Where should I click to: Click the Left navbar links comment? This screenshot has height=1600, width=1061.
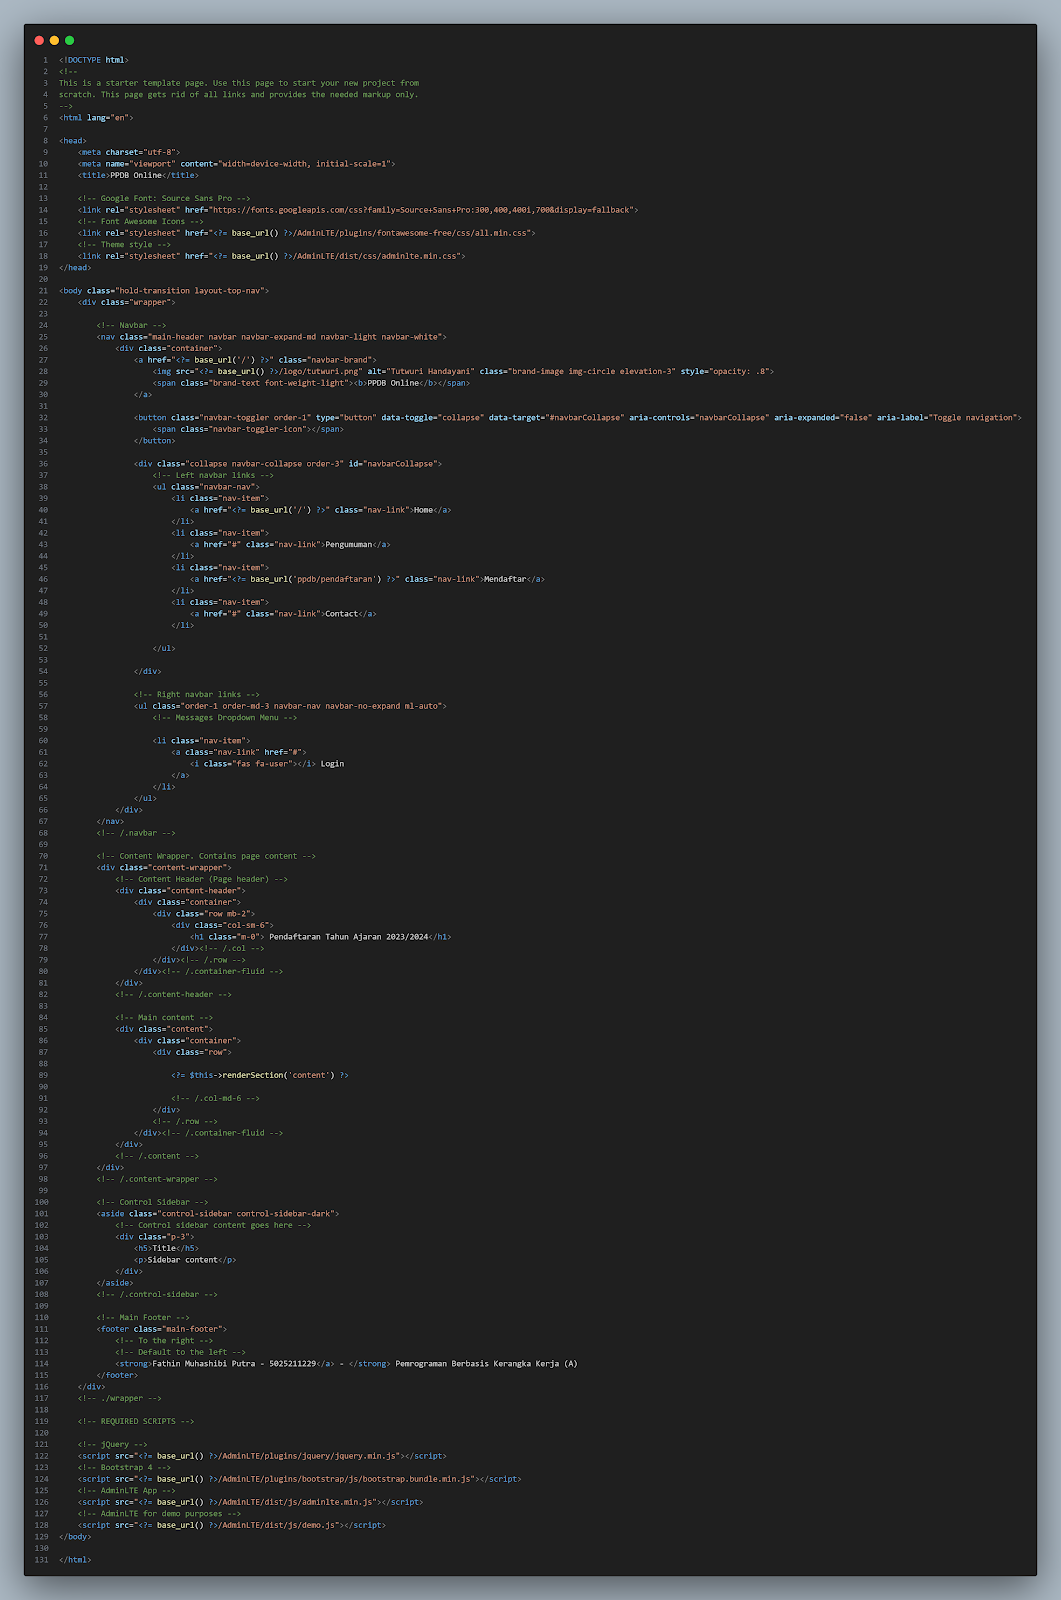(213, 475)
